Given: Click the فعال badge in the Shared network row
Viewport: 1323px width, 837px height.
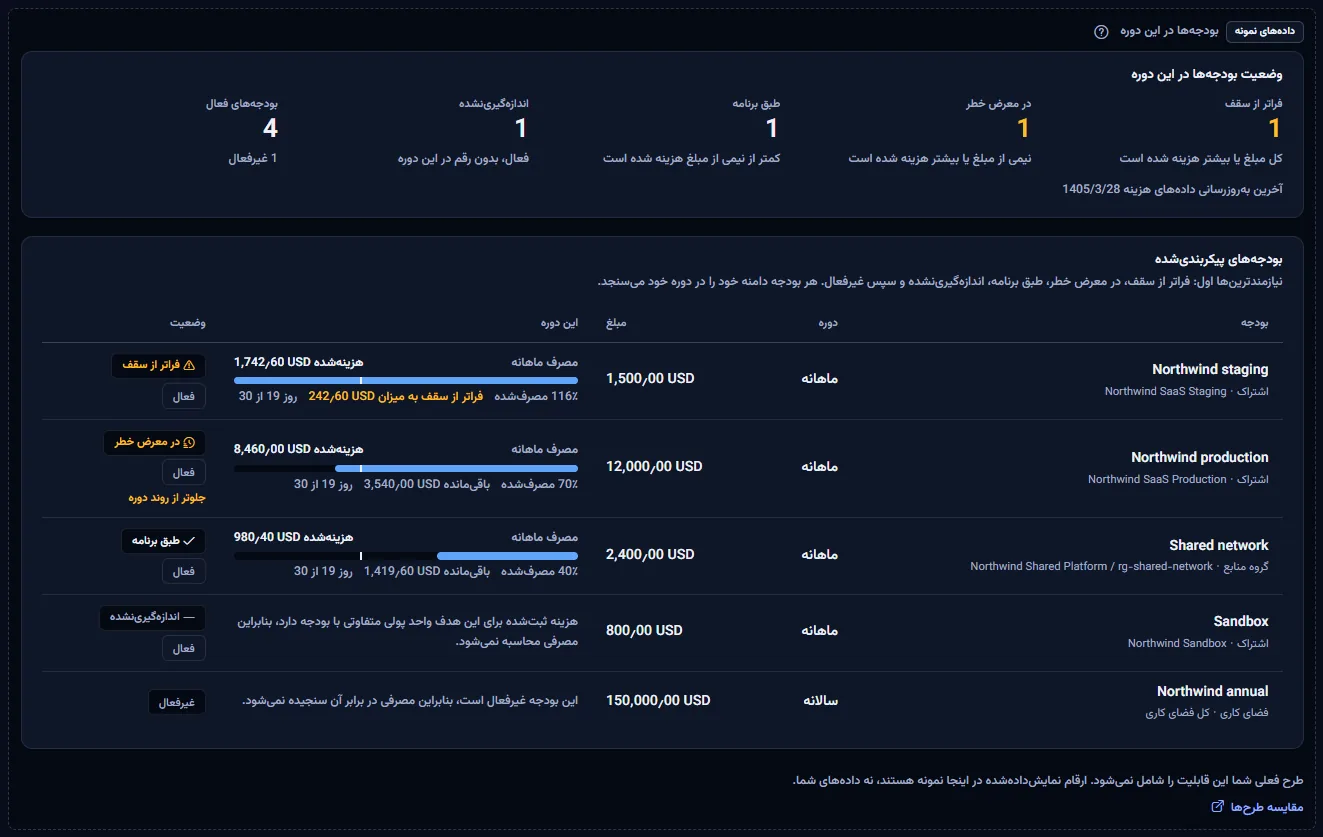Looking at the screenshot, I should point(184,571).
